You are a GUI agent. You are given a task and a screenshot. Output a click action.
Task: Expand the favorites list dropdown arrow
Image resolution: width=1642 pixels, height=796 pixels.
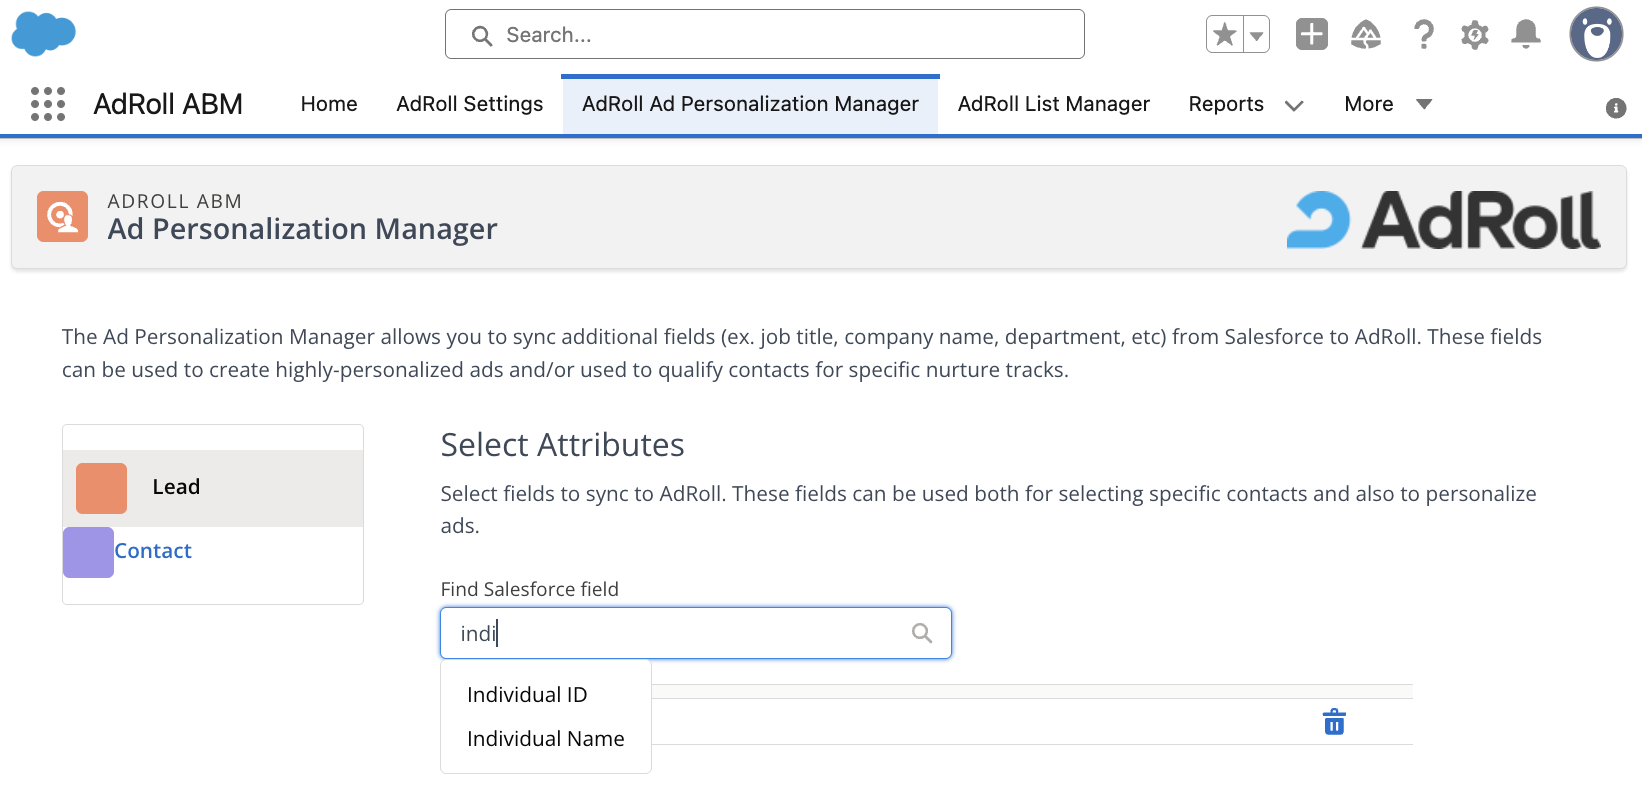coord(1256,35)
